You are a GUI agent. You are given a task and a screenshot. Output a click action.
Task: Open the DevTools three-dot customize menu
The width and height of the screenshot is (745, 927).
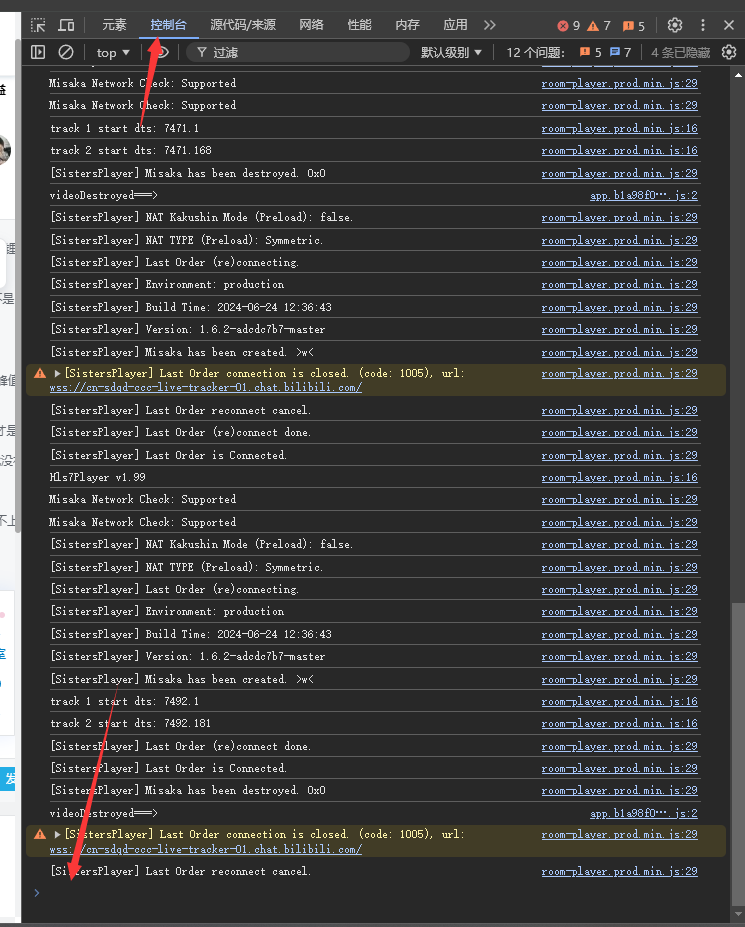pos(702,25)
